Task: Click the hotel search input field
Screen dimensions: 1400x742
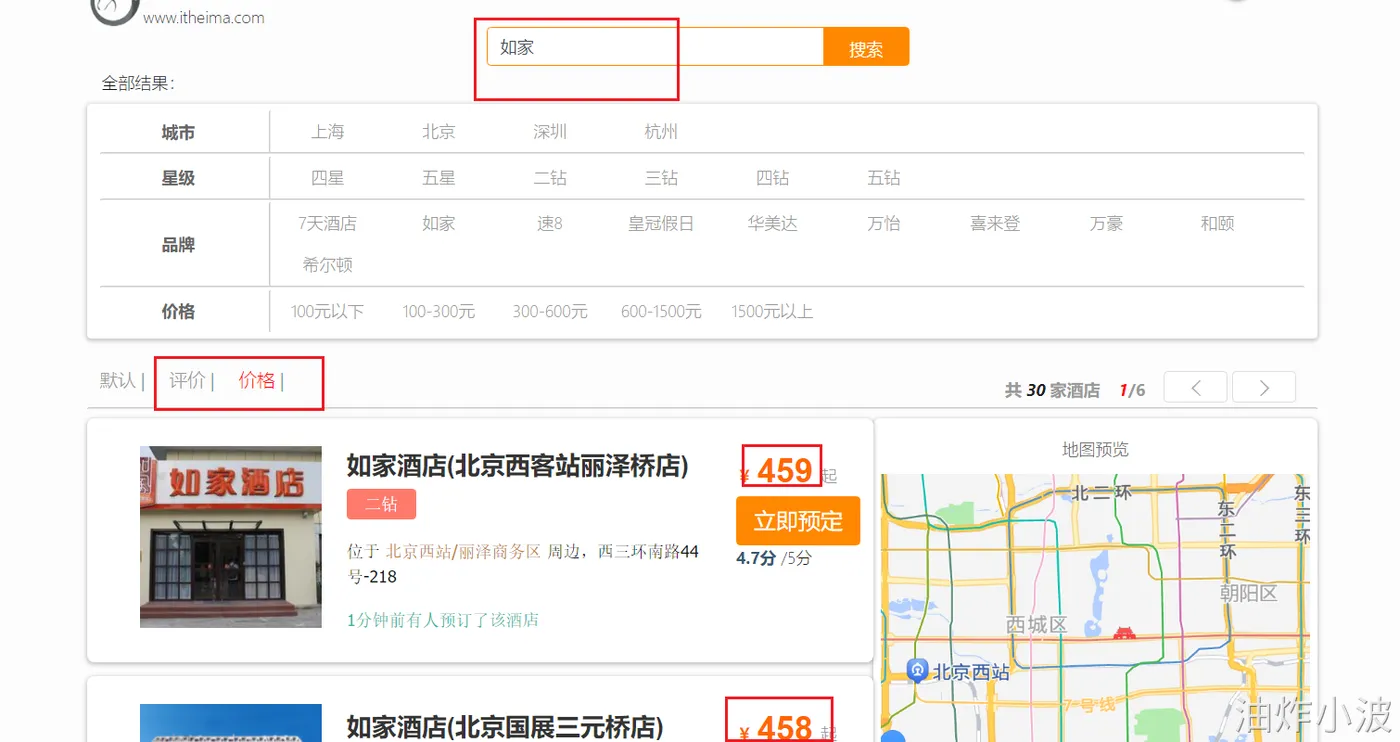Action: (x=655, y=47)
